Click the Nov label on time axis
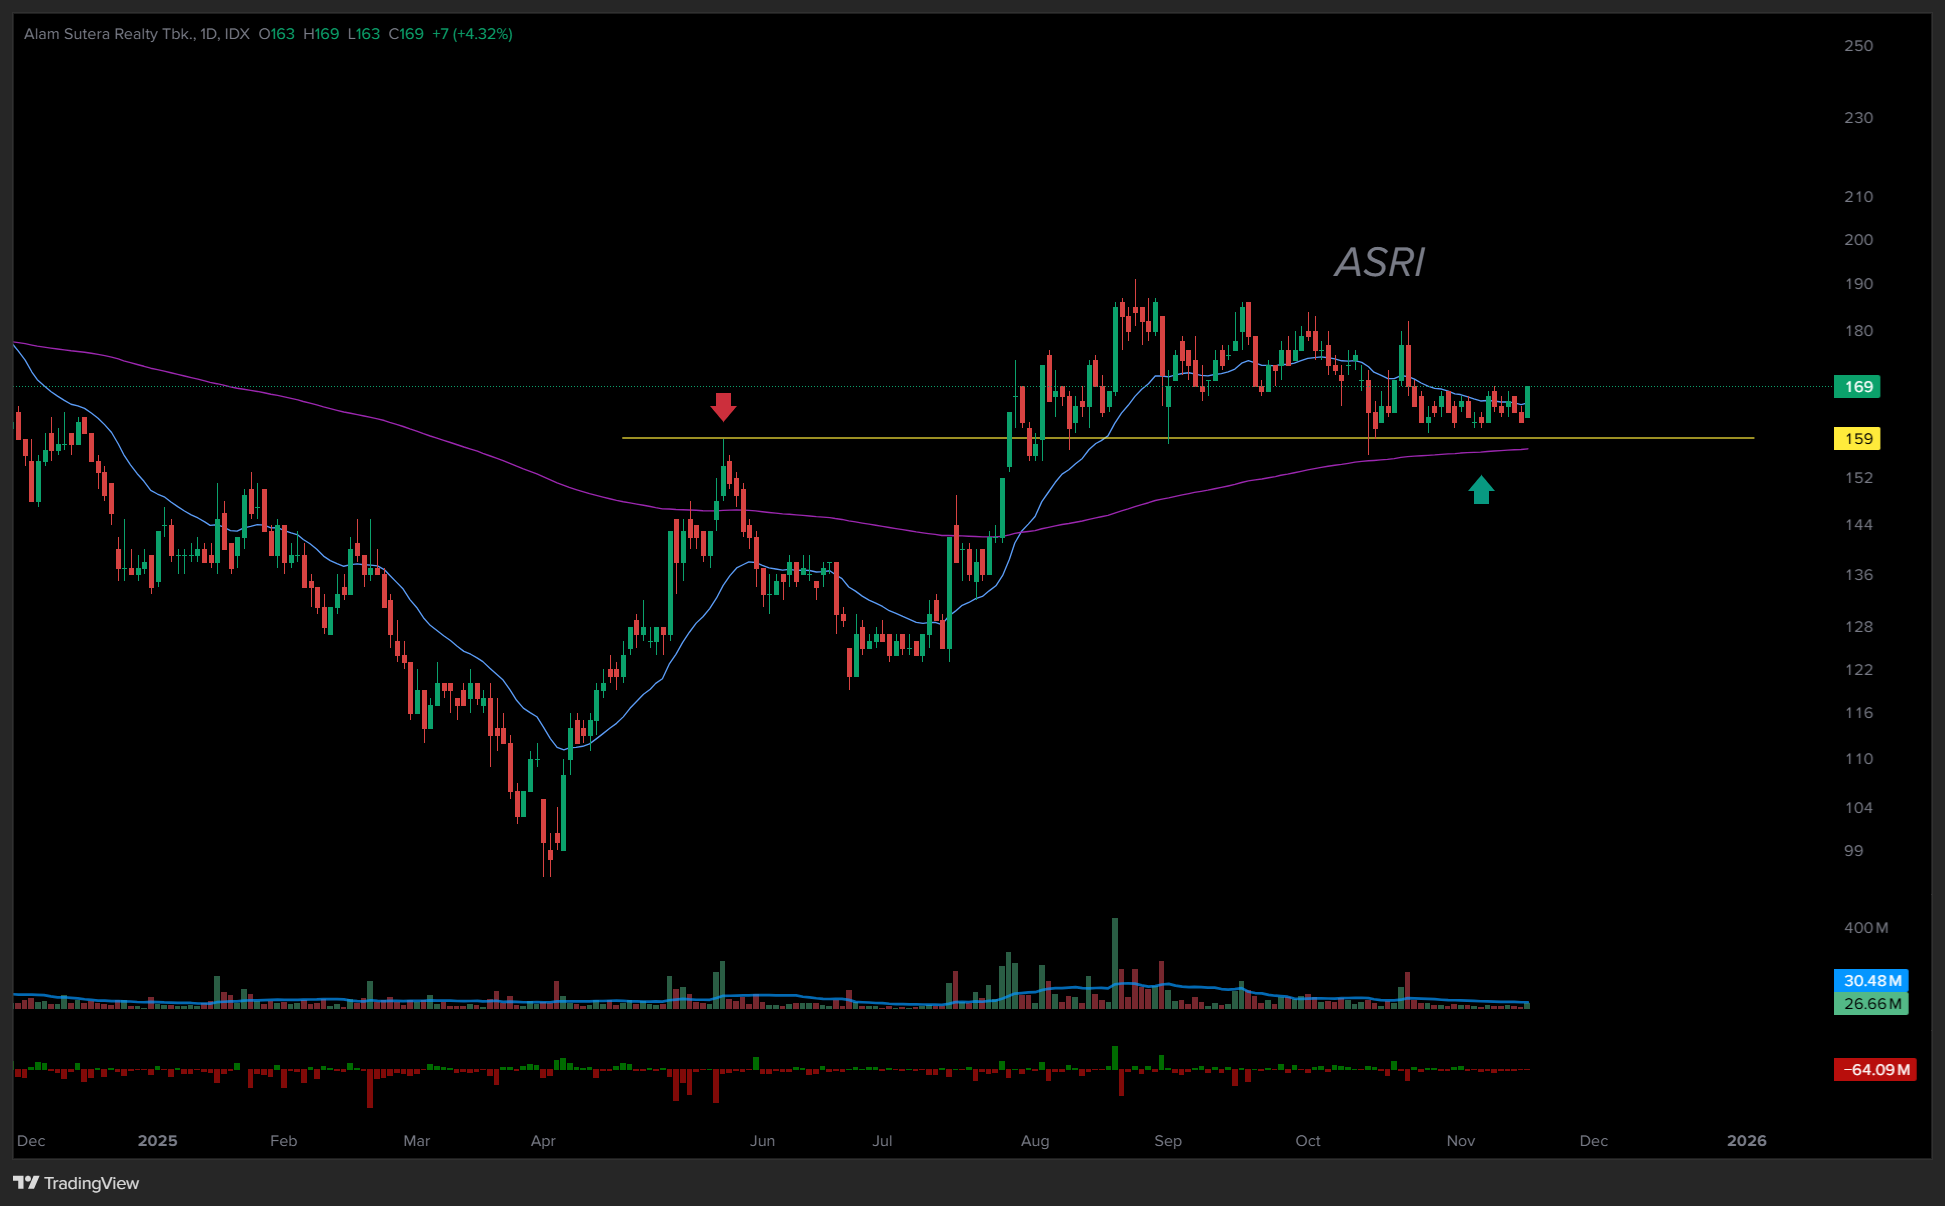Screen dimensions: 1945x1206 pos(1461,1141)
